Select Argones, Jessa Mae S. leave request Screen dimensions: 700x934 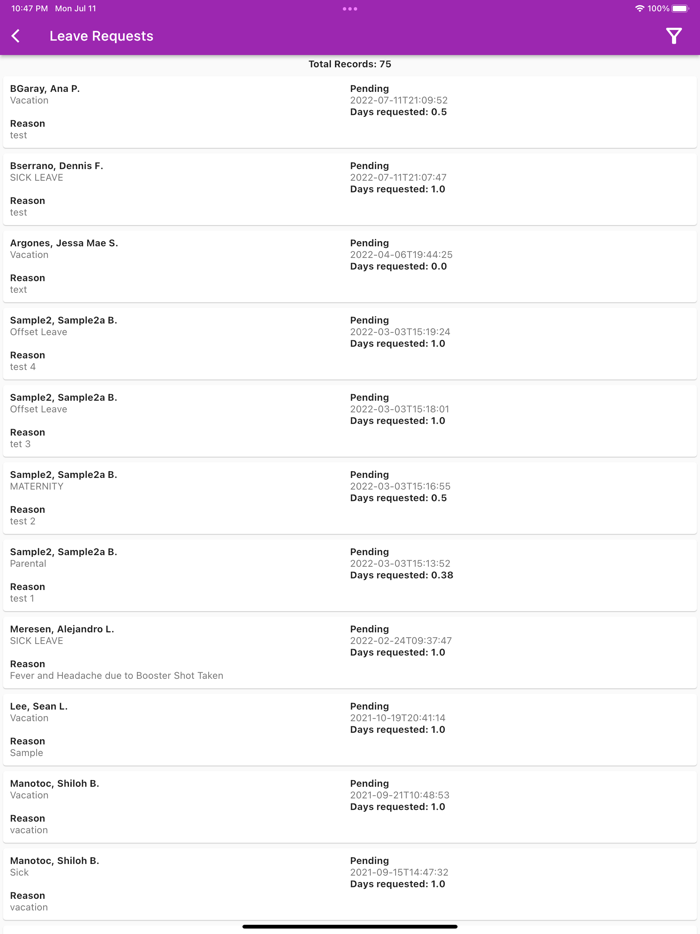350,266
